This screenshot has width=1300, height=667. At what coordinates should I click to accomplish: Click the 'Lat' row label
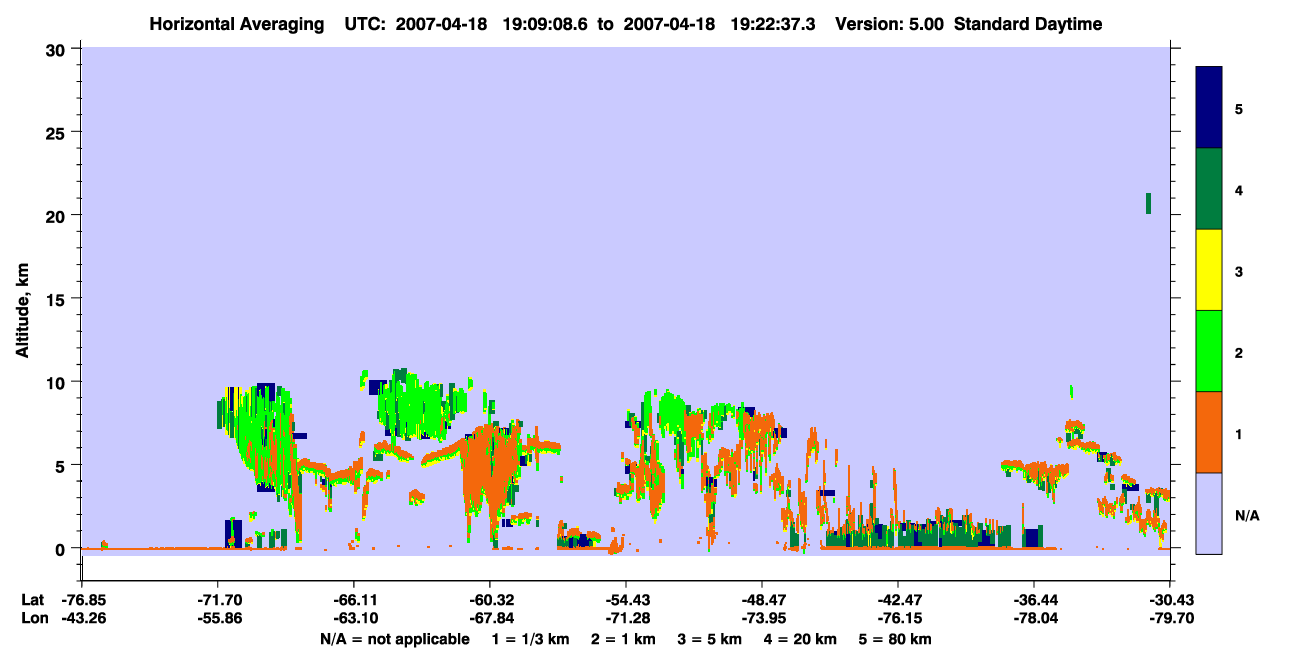[x=33, y=599]
